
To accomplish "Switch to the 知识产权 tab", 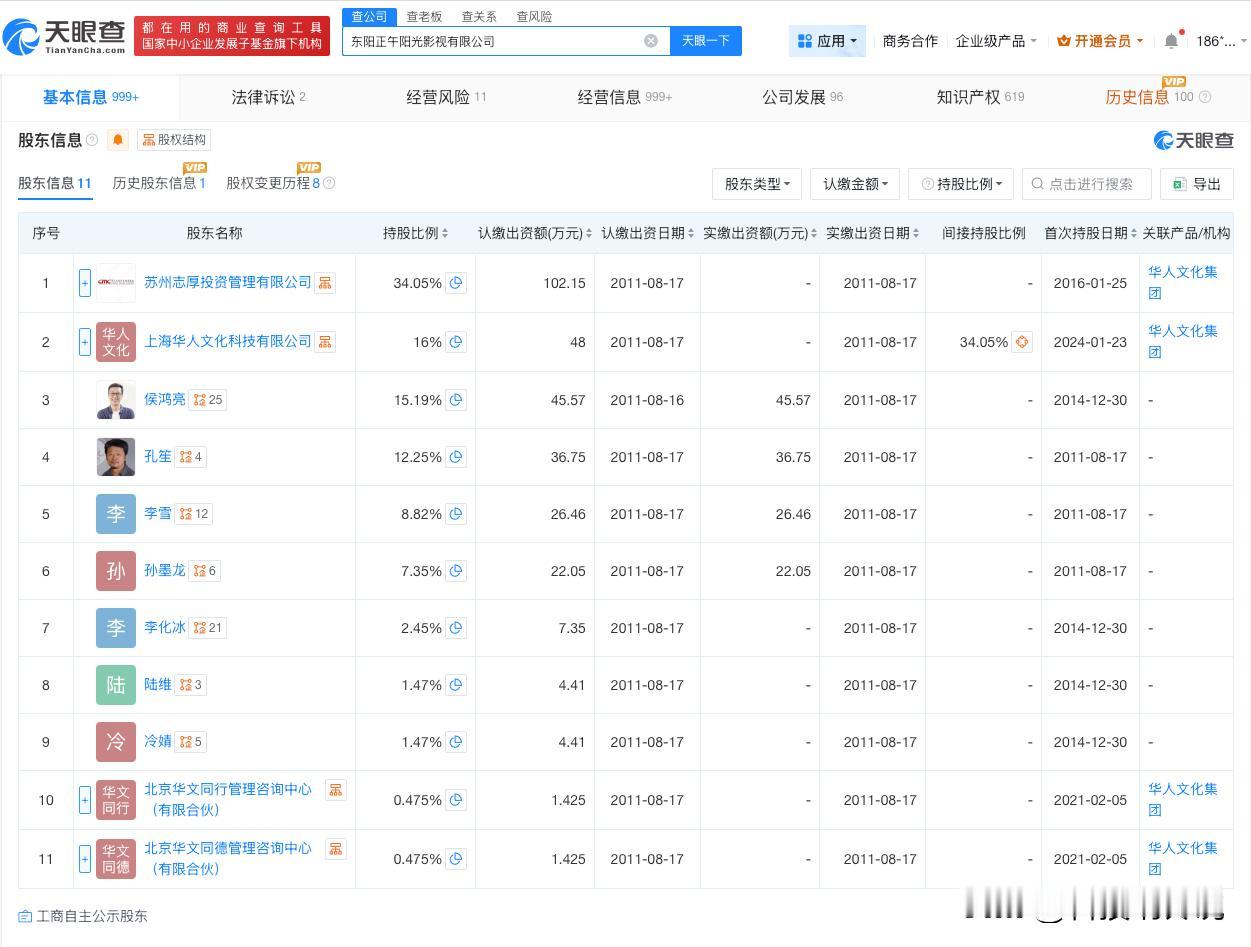I will click(979, 97).
